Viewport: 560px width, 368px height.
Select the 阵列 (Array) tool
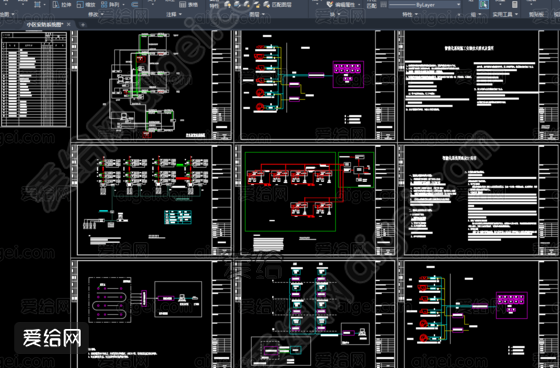pyautogui.click(x=110, y=5)
